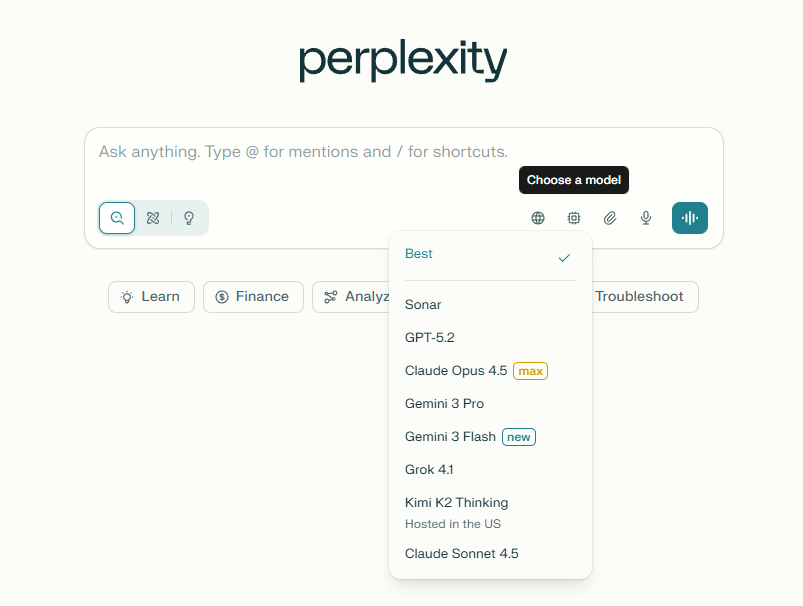Attach a file with the paperclip icon
Image resolution: width=803 pixels, height=606 pixels.
609,217
